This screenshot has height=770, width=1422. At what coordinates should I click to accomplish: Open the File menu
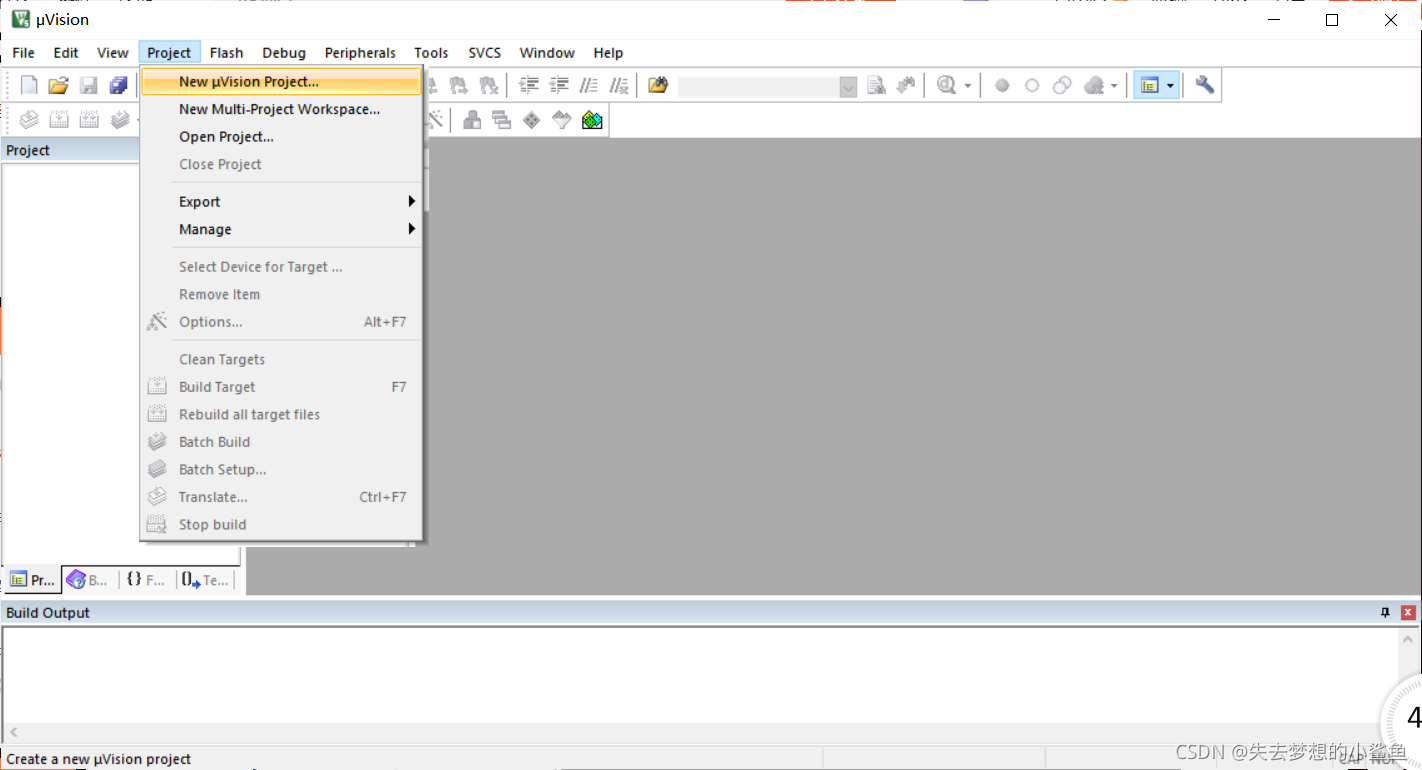[23, 53]
